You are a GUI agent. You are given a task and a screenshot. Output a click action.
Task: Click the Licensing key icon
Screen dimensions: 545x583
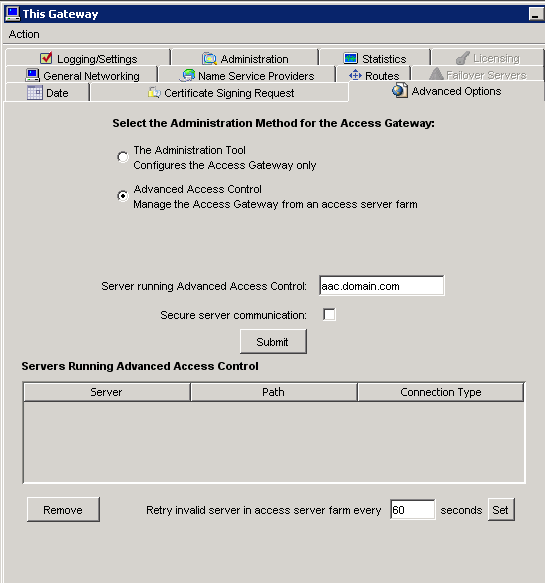coord(463,58)
